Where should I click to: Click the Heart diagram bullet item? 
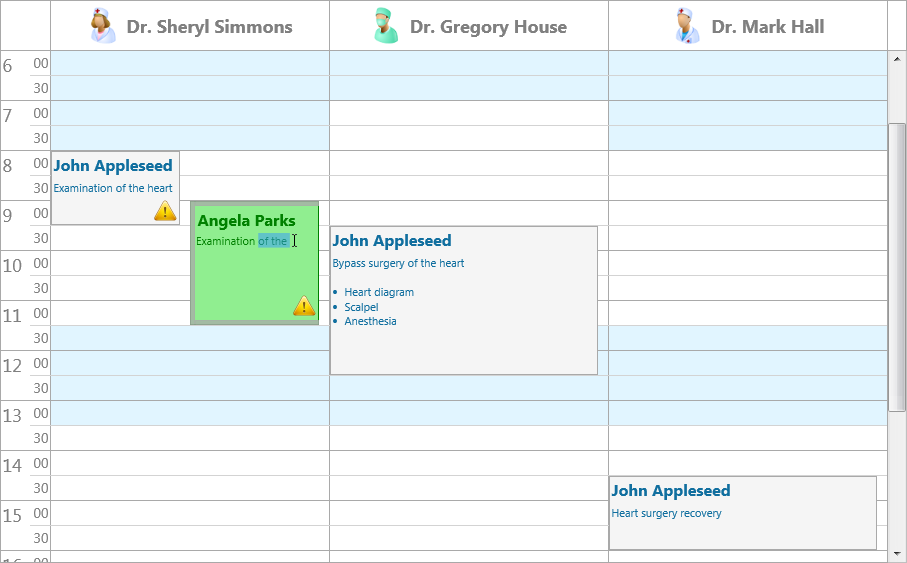pos(379,292)
